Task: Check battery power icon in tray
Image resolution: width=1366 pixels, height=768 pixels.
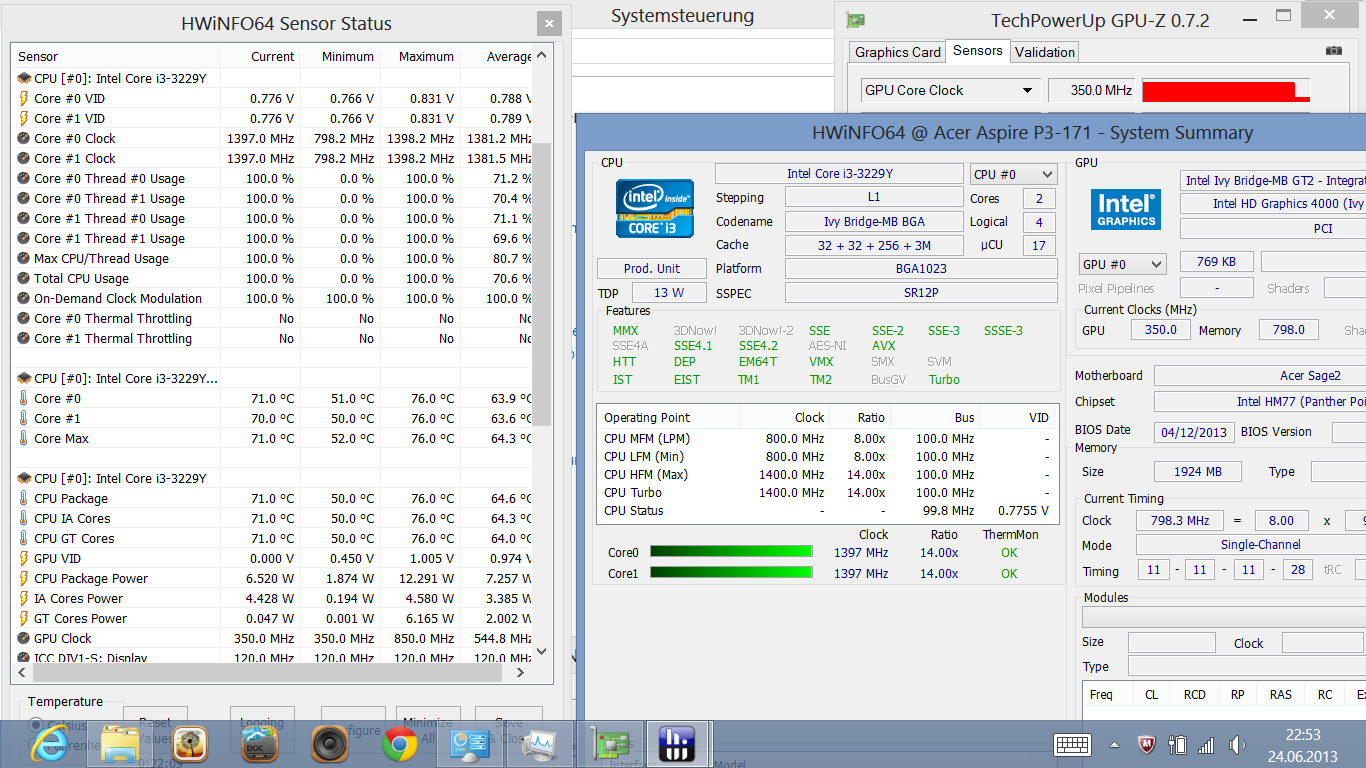Action: [x=1177, y=745]
